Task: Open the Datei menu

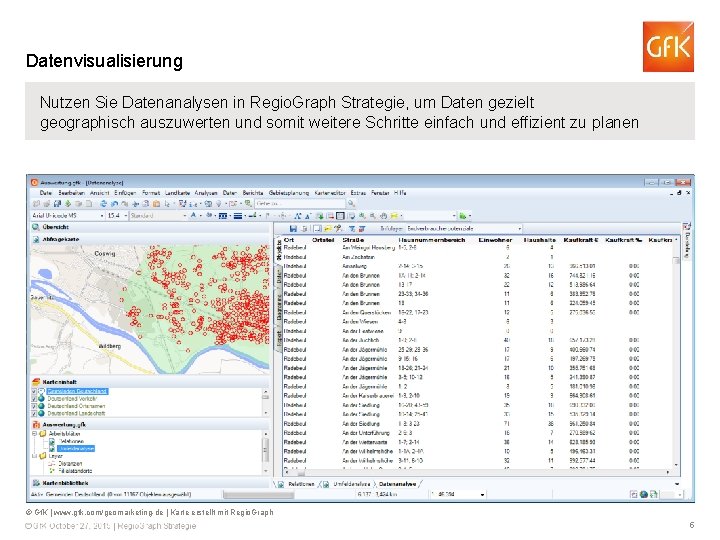Action: click(x=46, y=193)
